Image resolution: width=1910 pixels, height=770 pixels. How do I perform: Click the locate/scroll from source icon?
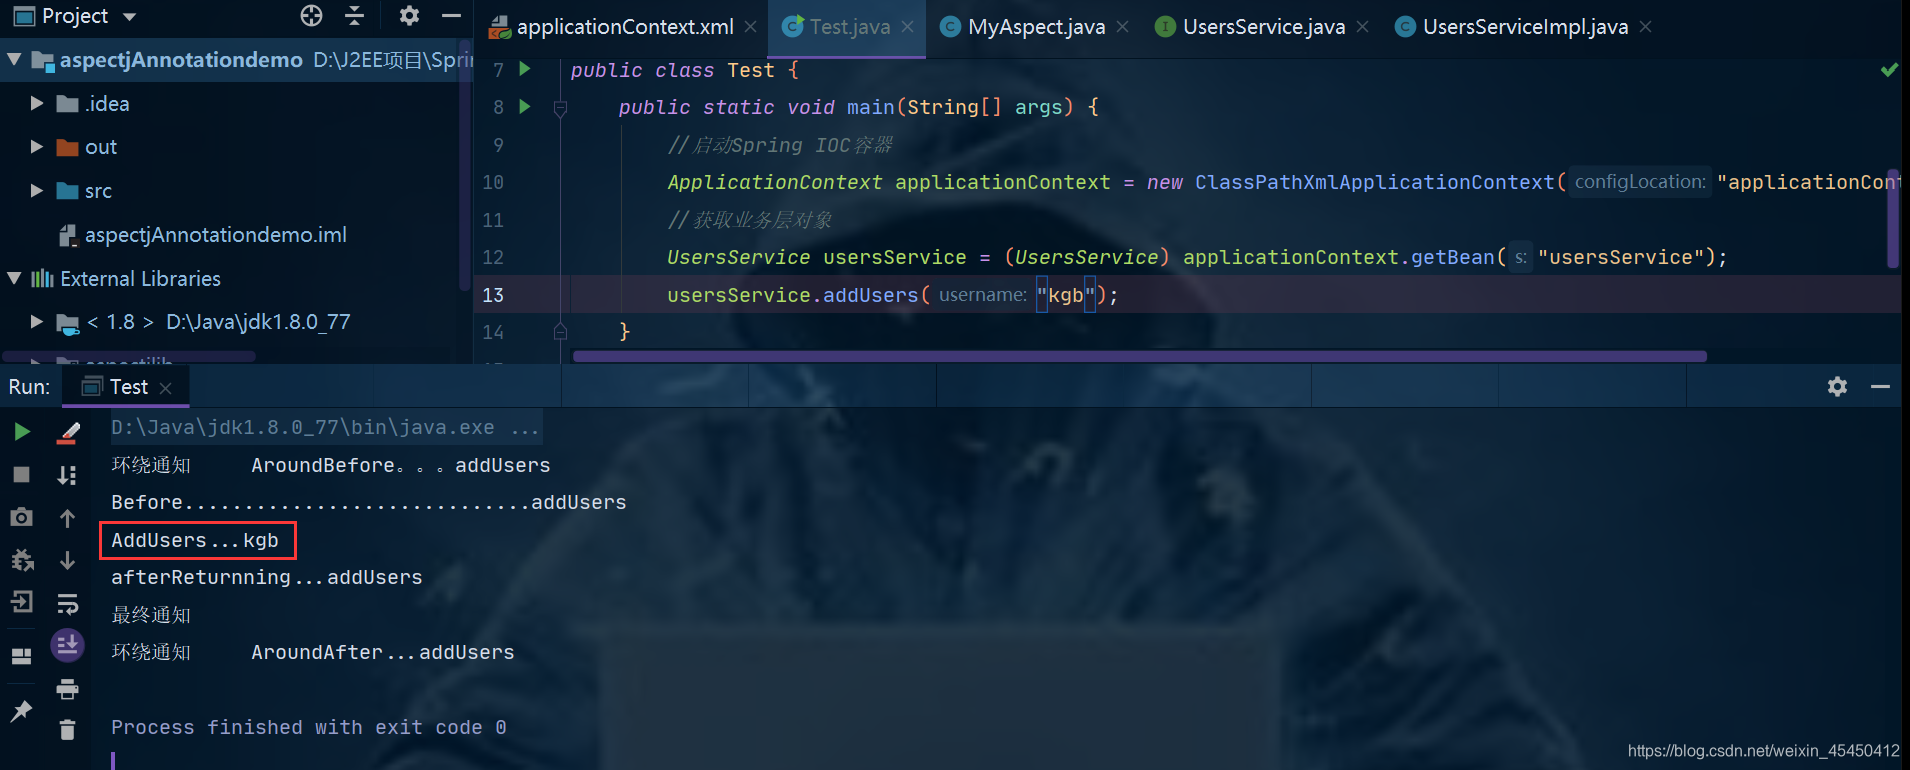point(312,15)
